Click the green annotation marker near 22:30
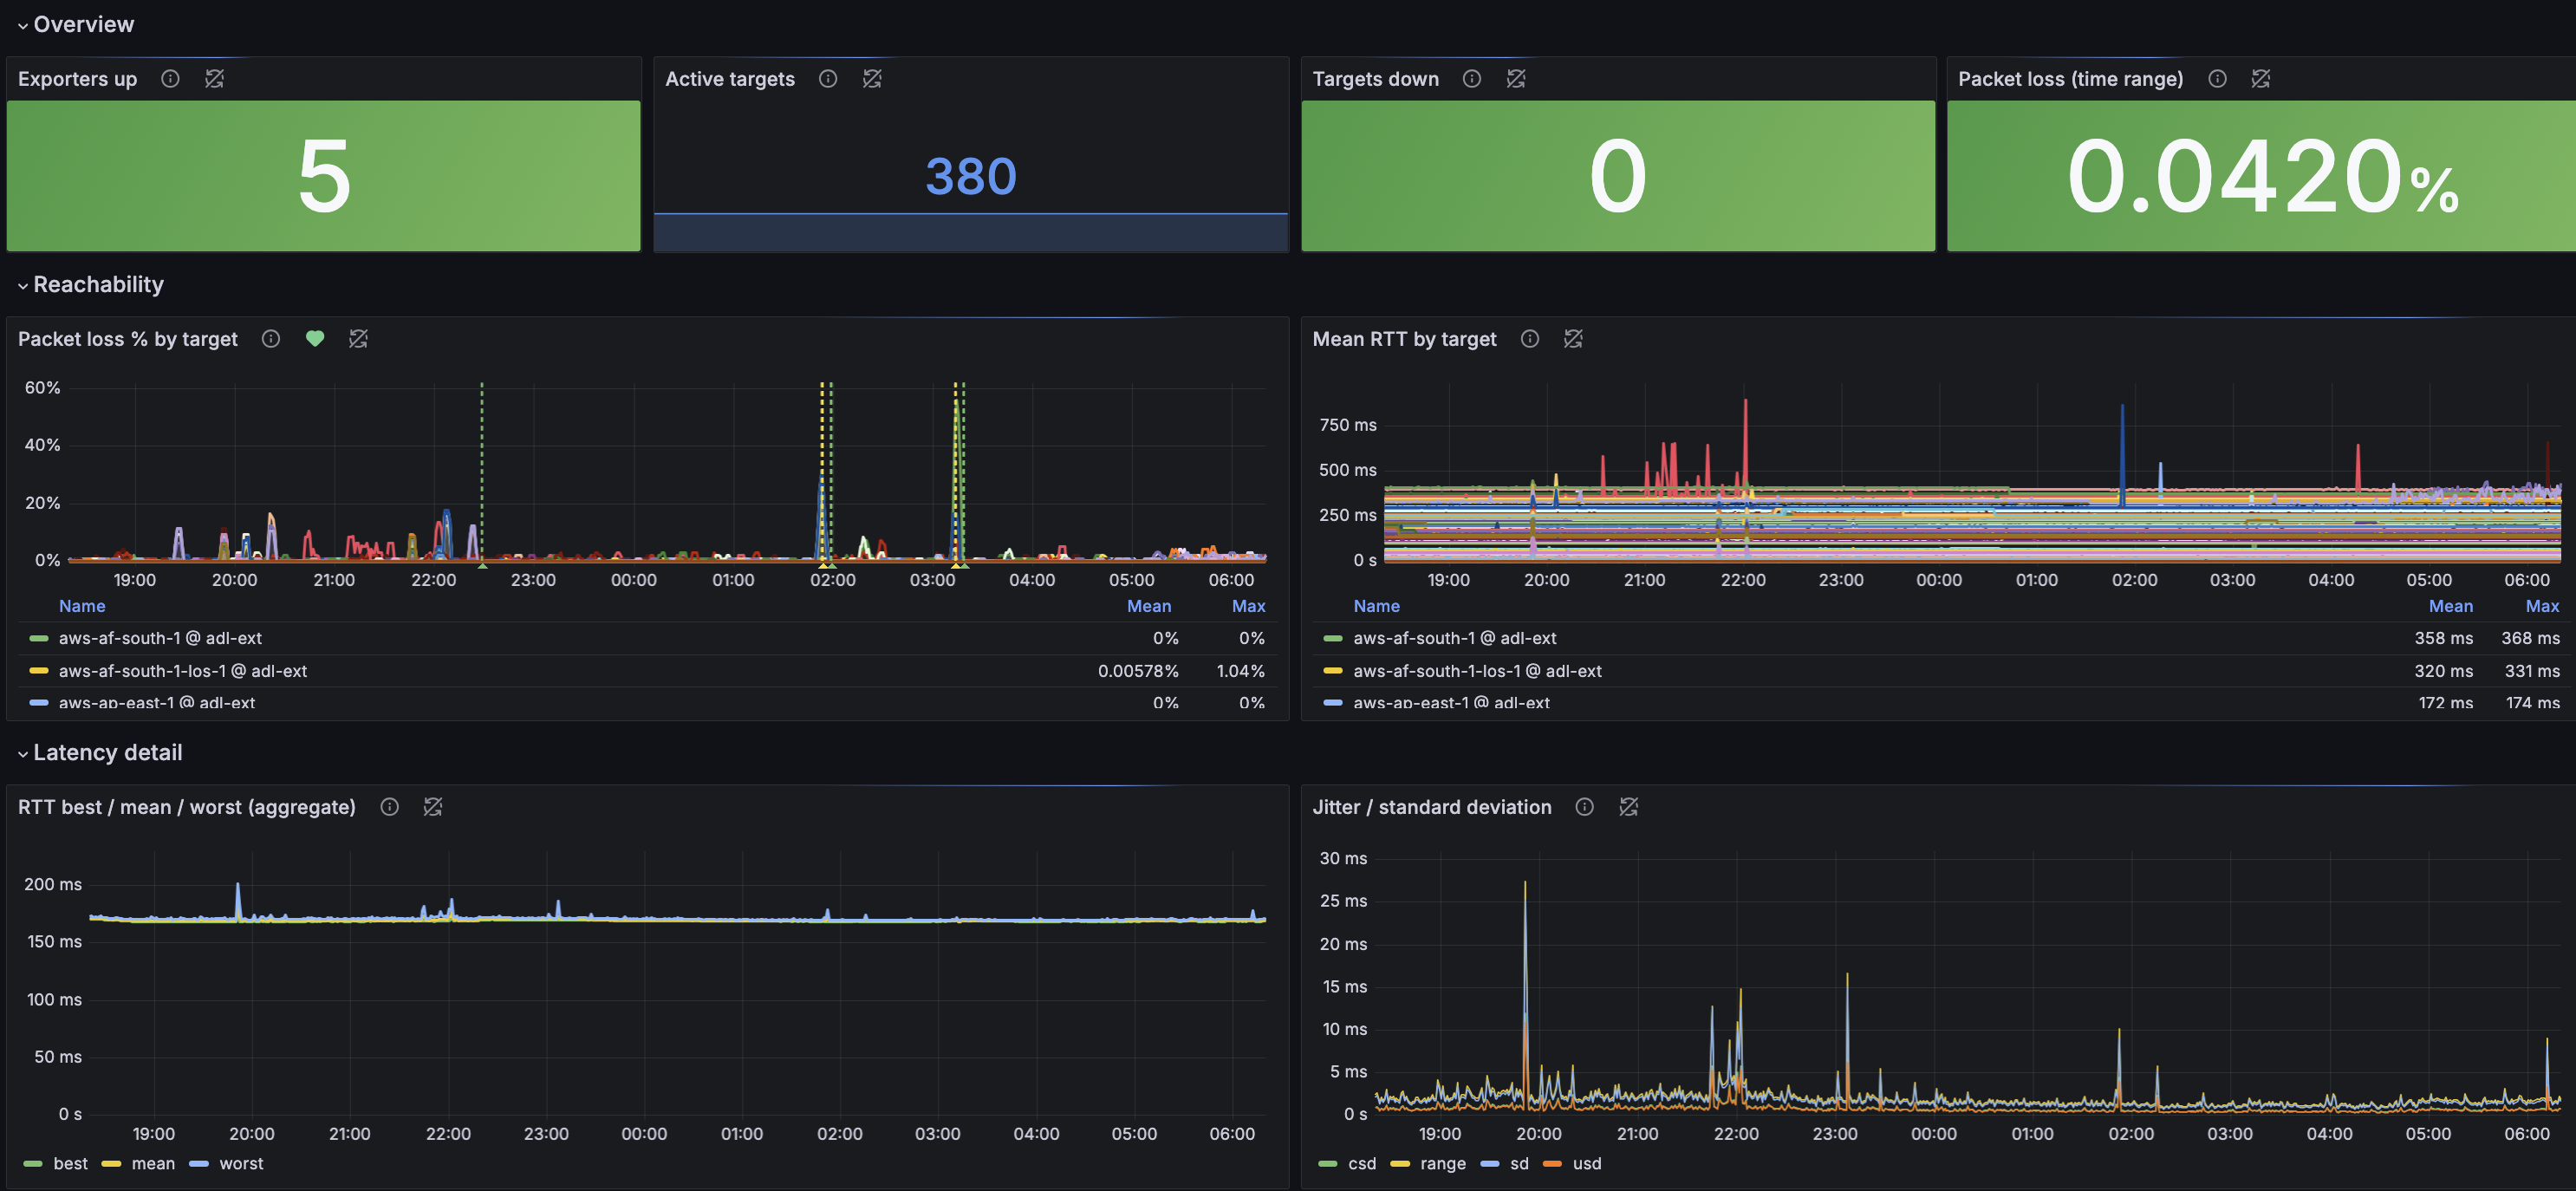Image resolution: width=2576 pixels, height=1191 pixels. (x=482, y=565)
